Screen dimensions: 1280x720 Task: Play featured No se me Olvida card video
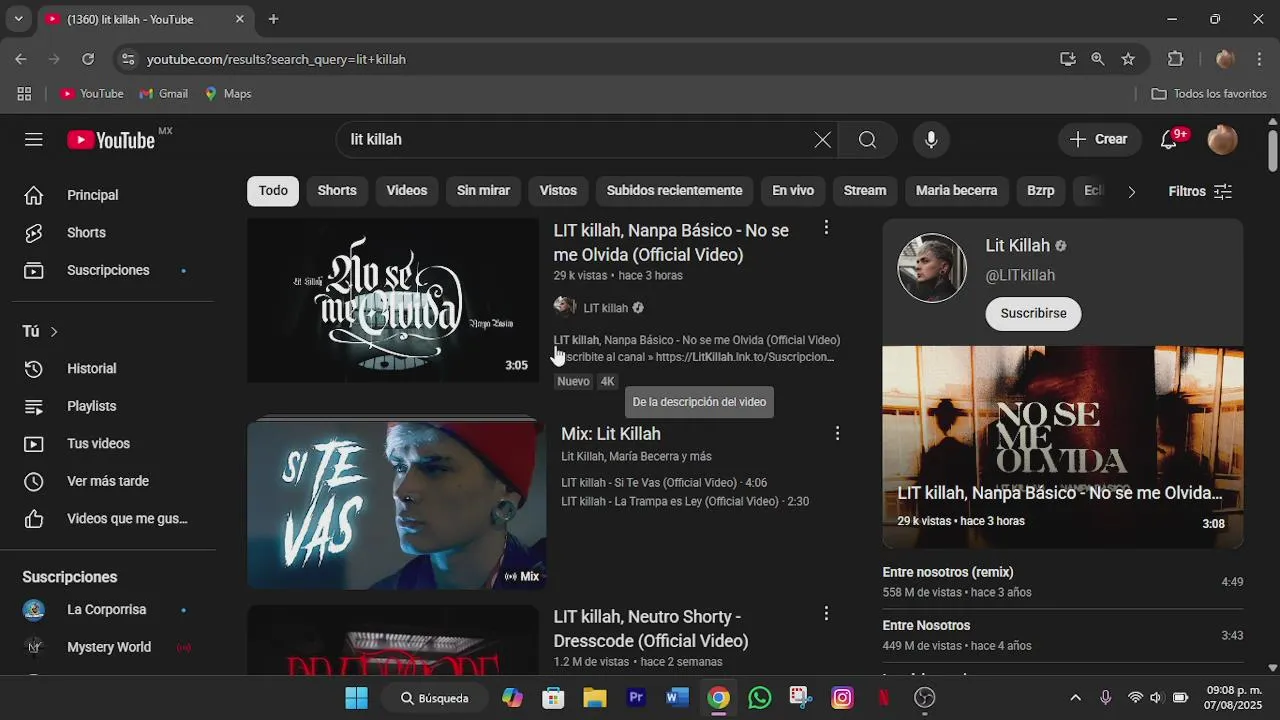[1063, 447]
